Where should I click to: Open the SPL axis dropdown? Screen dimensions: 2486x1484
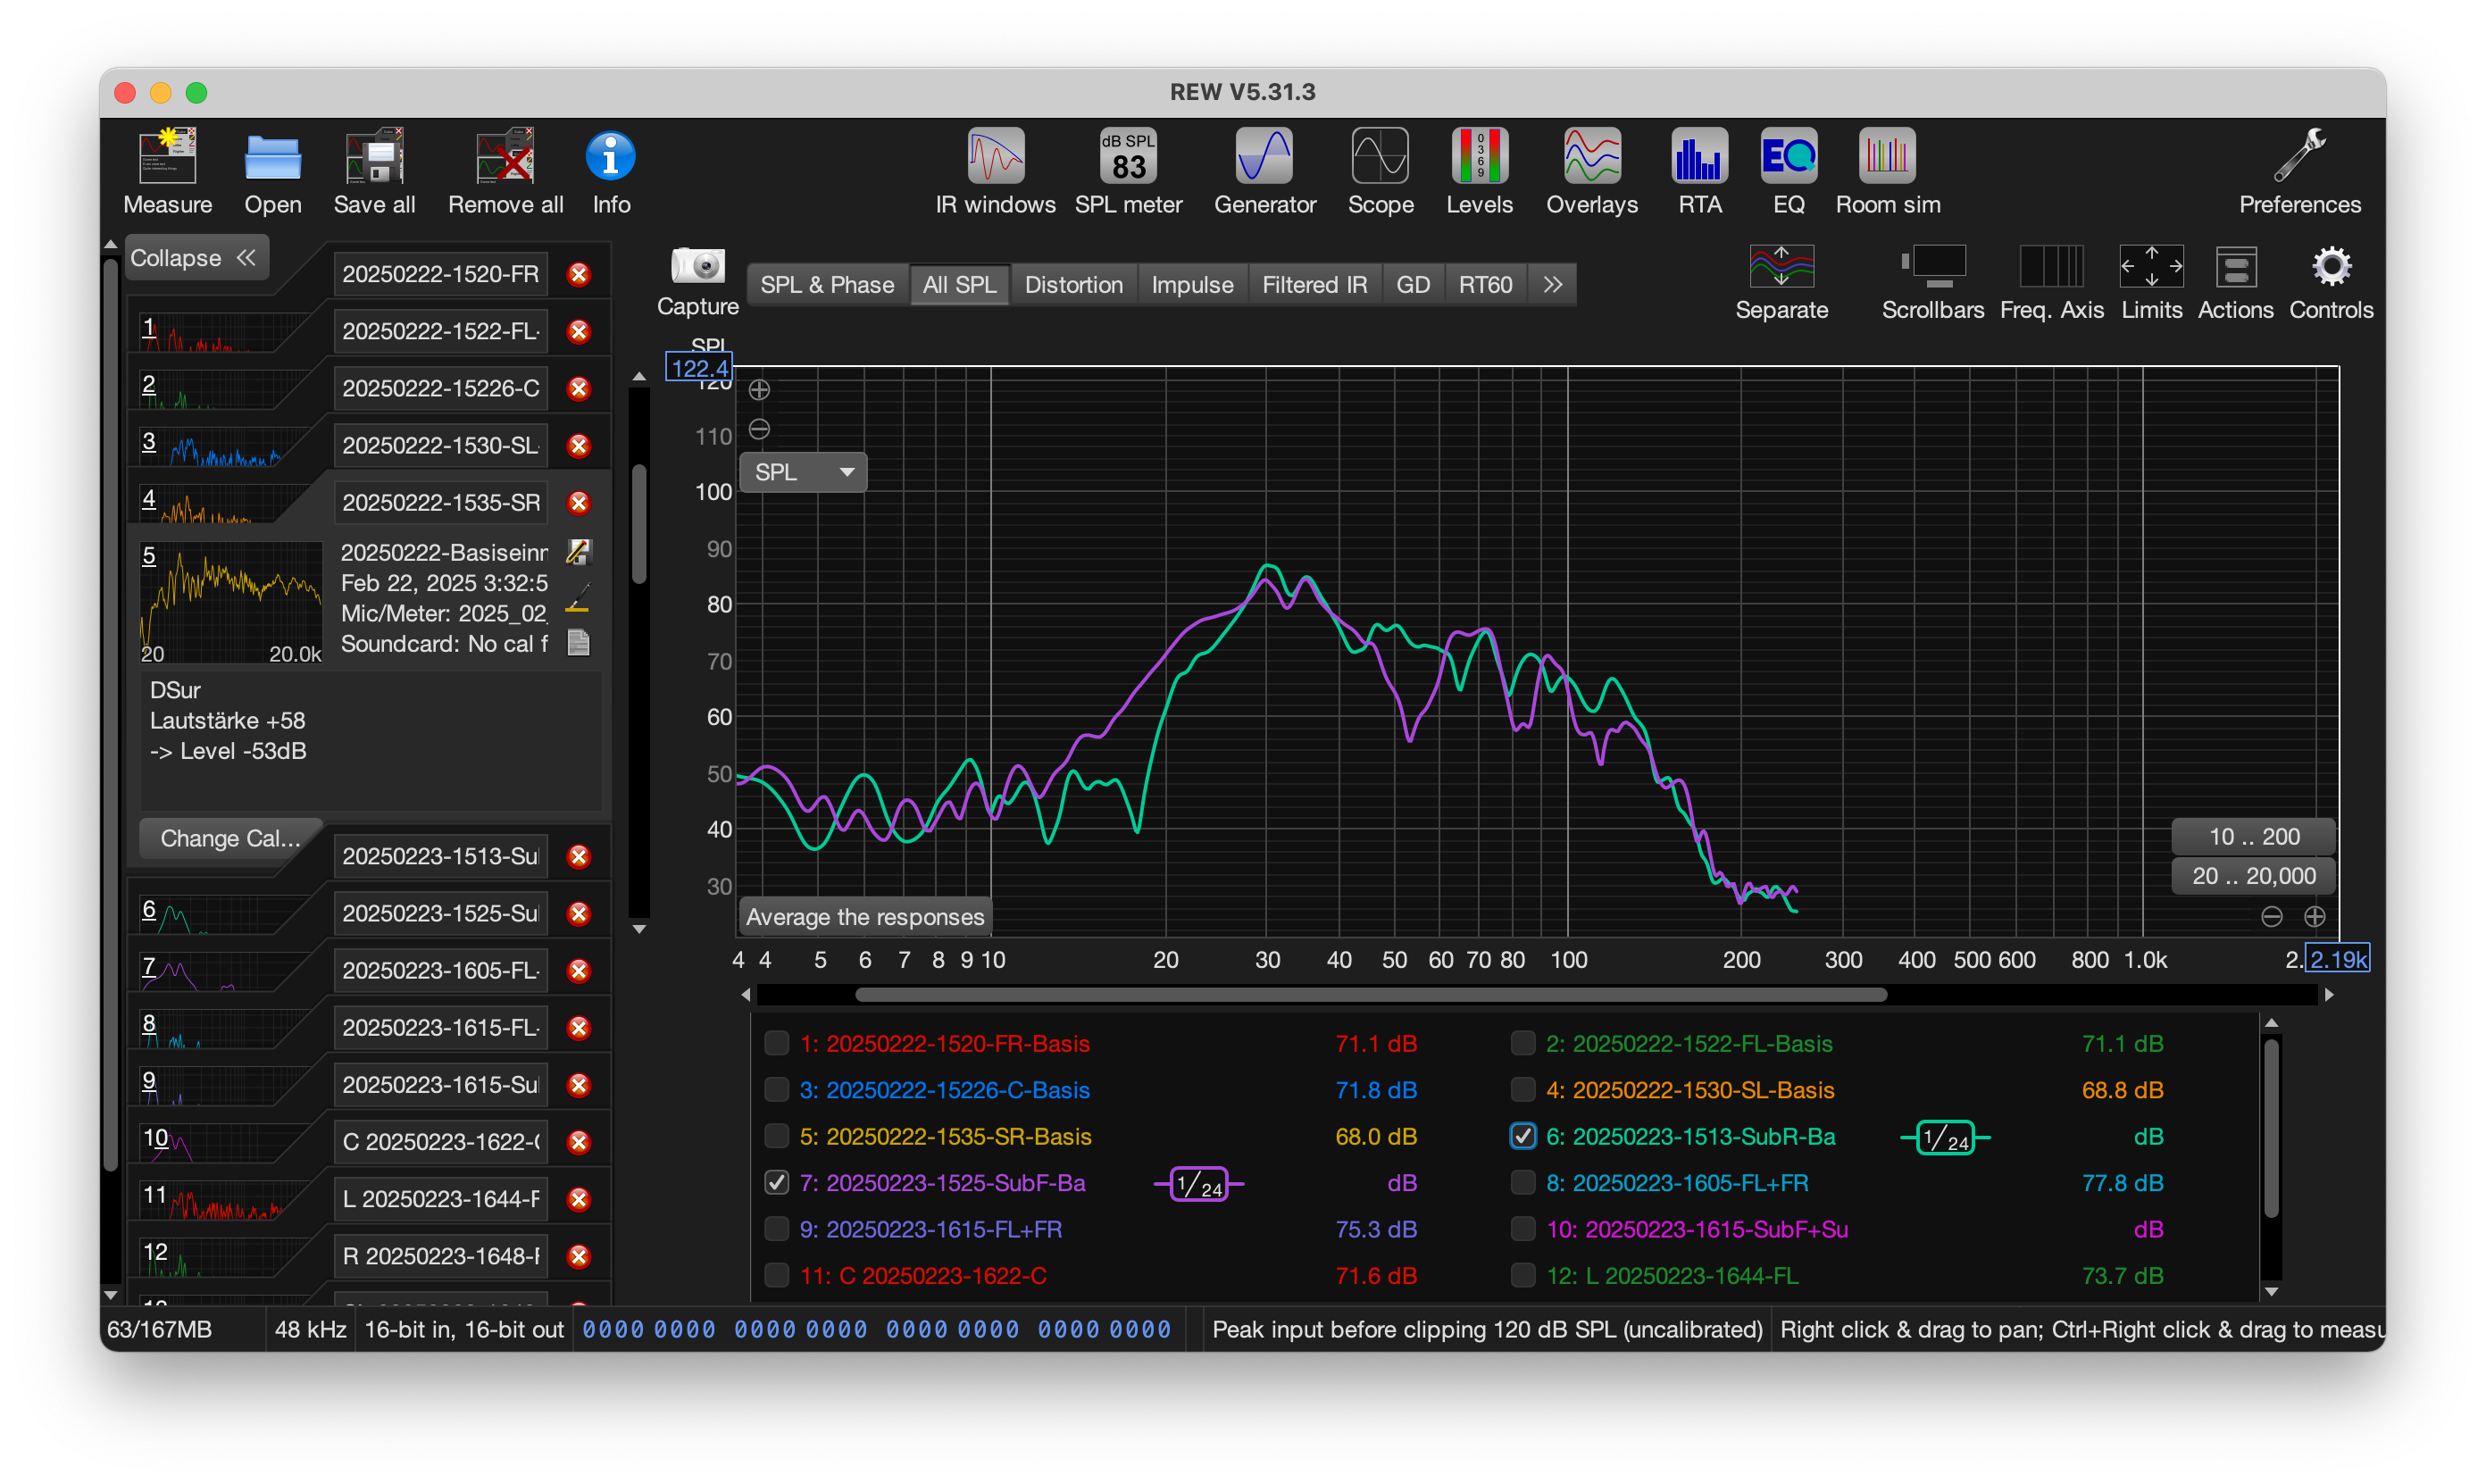pyautogui.click(x=803, y=472)
